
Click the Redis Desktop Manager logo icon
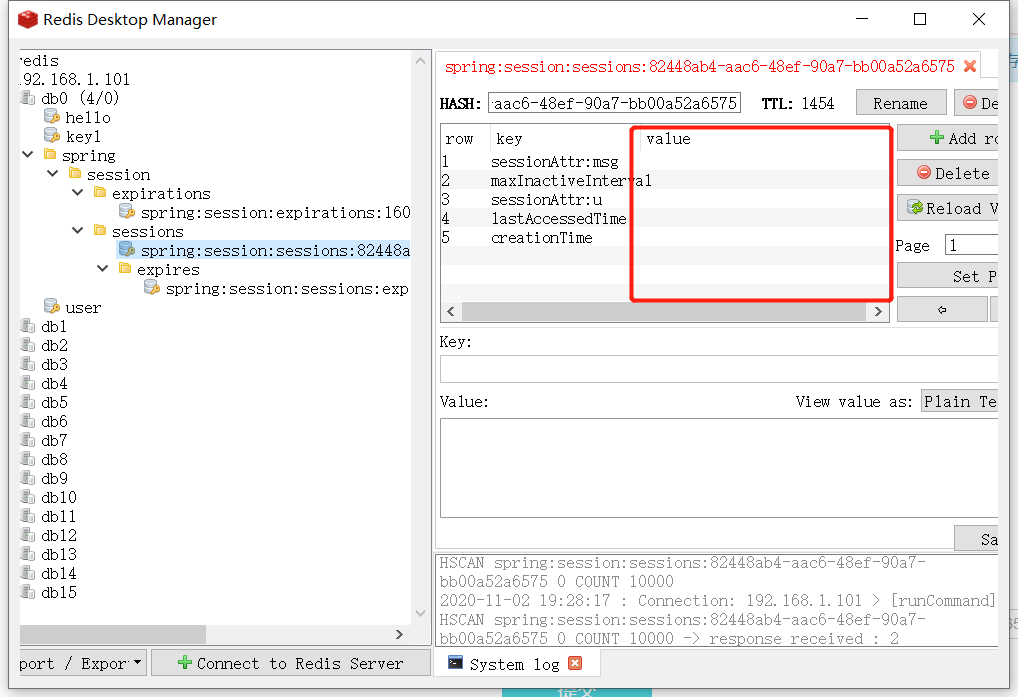[x=28, y=19]
